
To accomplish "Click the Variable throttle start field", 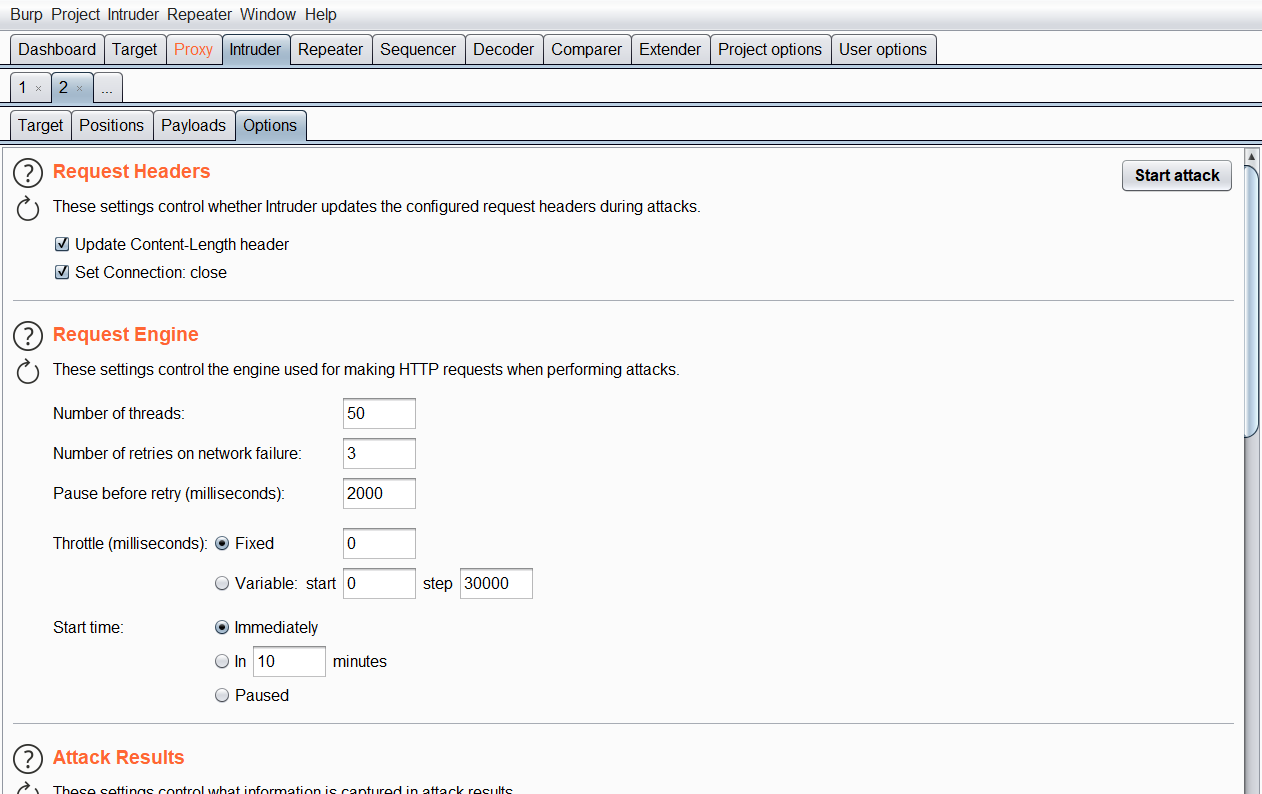I will (379, 584).
